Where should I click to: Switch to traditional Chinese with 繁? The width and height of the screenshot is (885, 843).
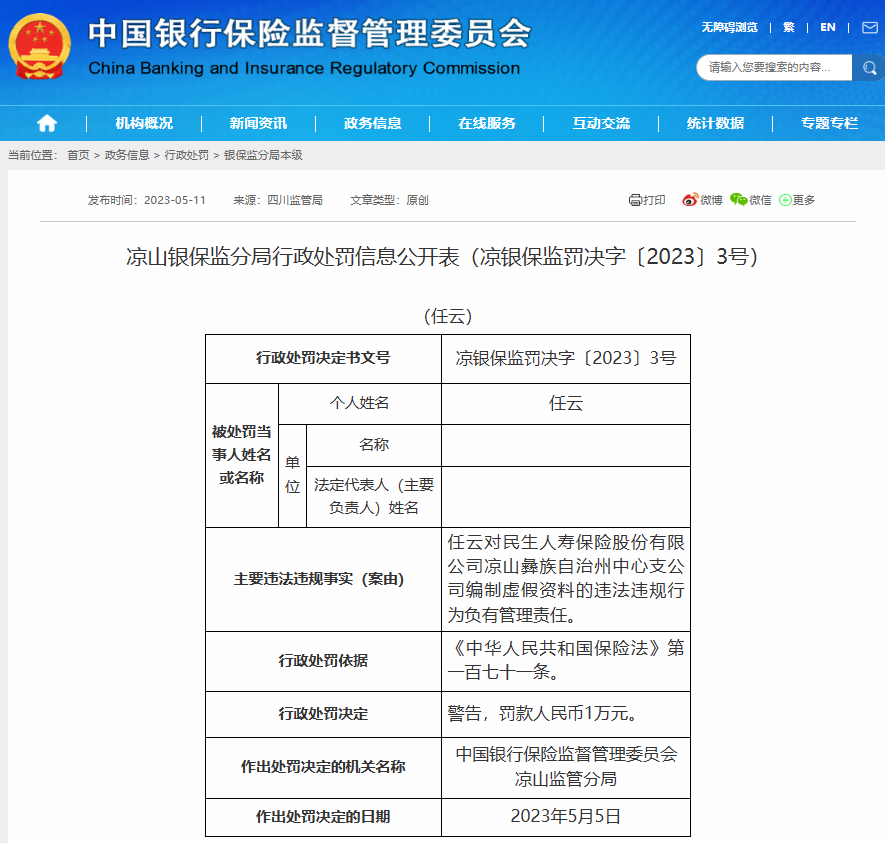coord(789,28)
